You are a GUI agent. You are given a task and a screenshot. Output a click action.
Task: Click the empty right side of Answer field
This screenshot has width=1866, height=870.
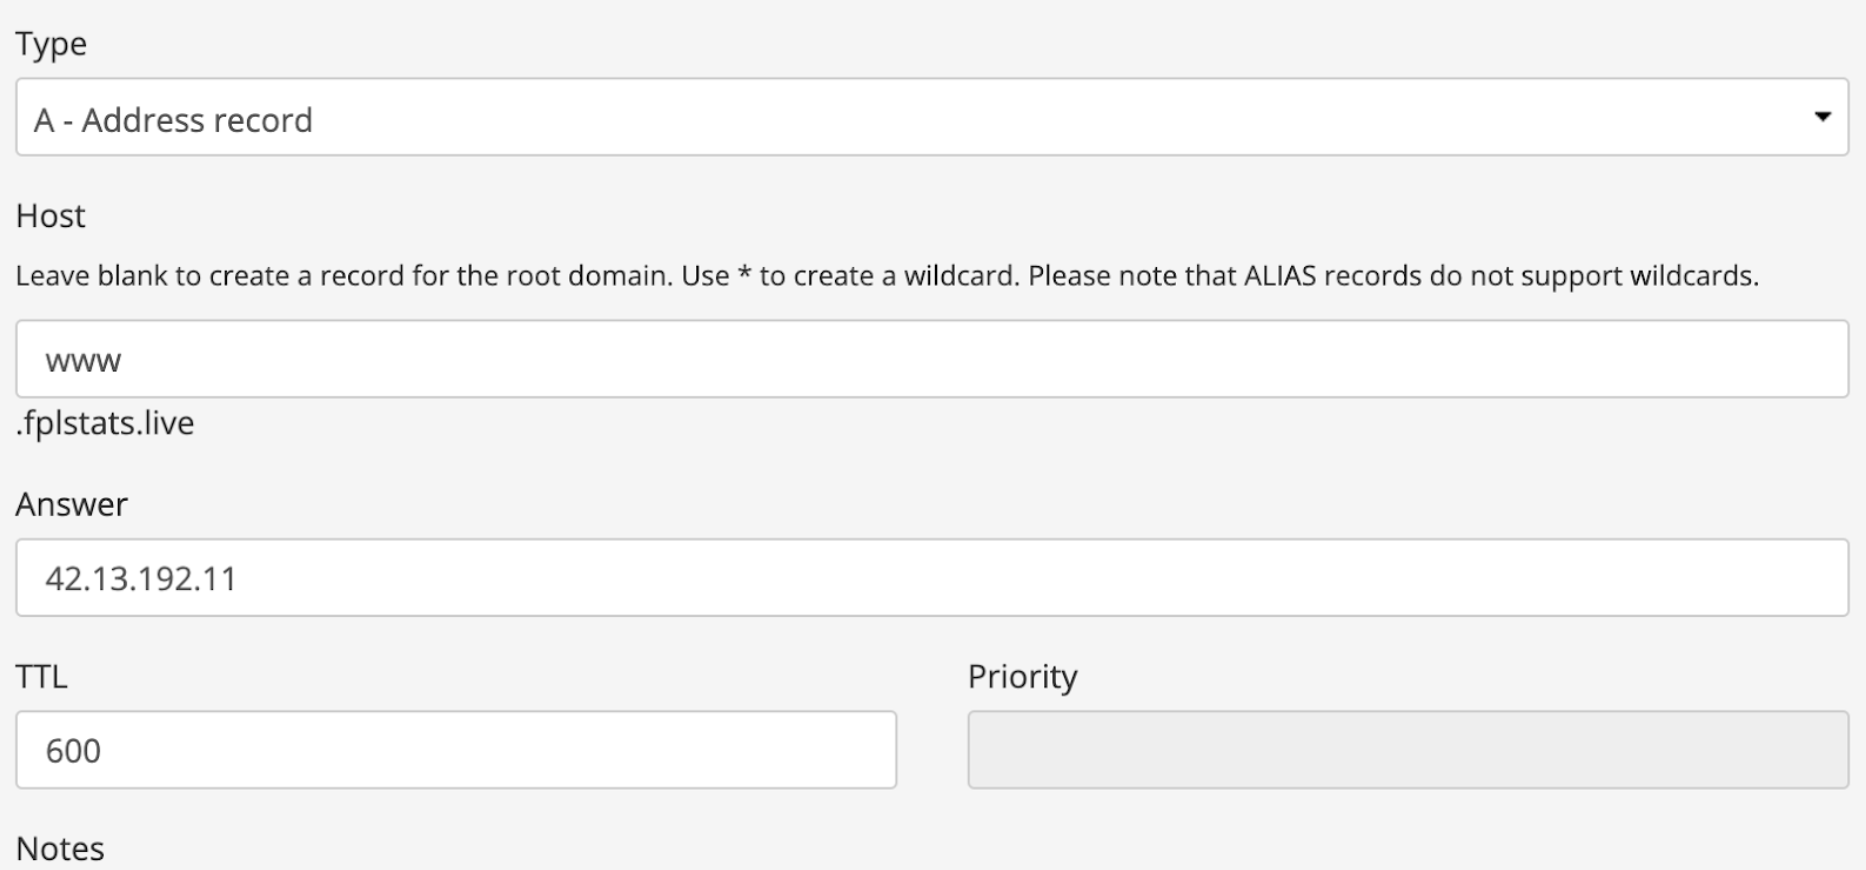tap(1500, 578)
